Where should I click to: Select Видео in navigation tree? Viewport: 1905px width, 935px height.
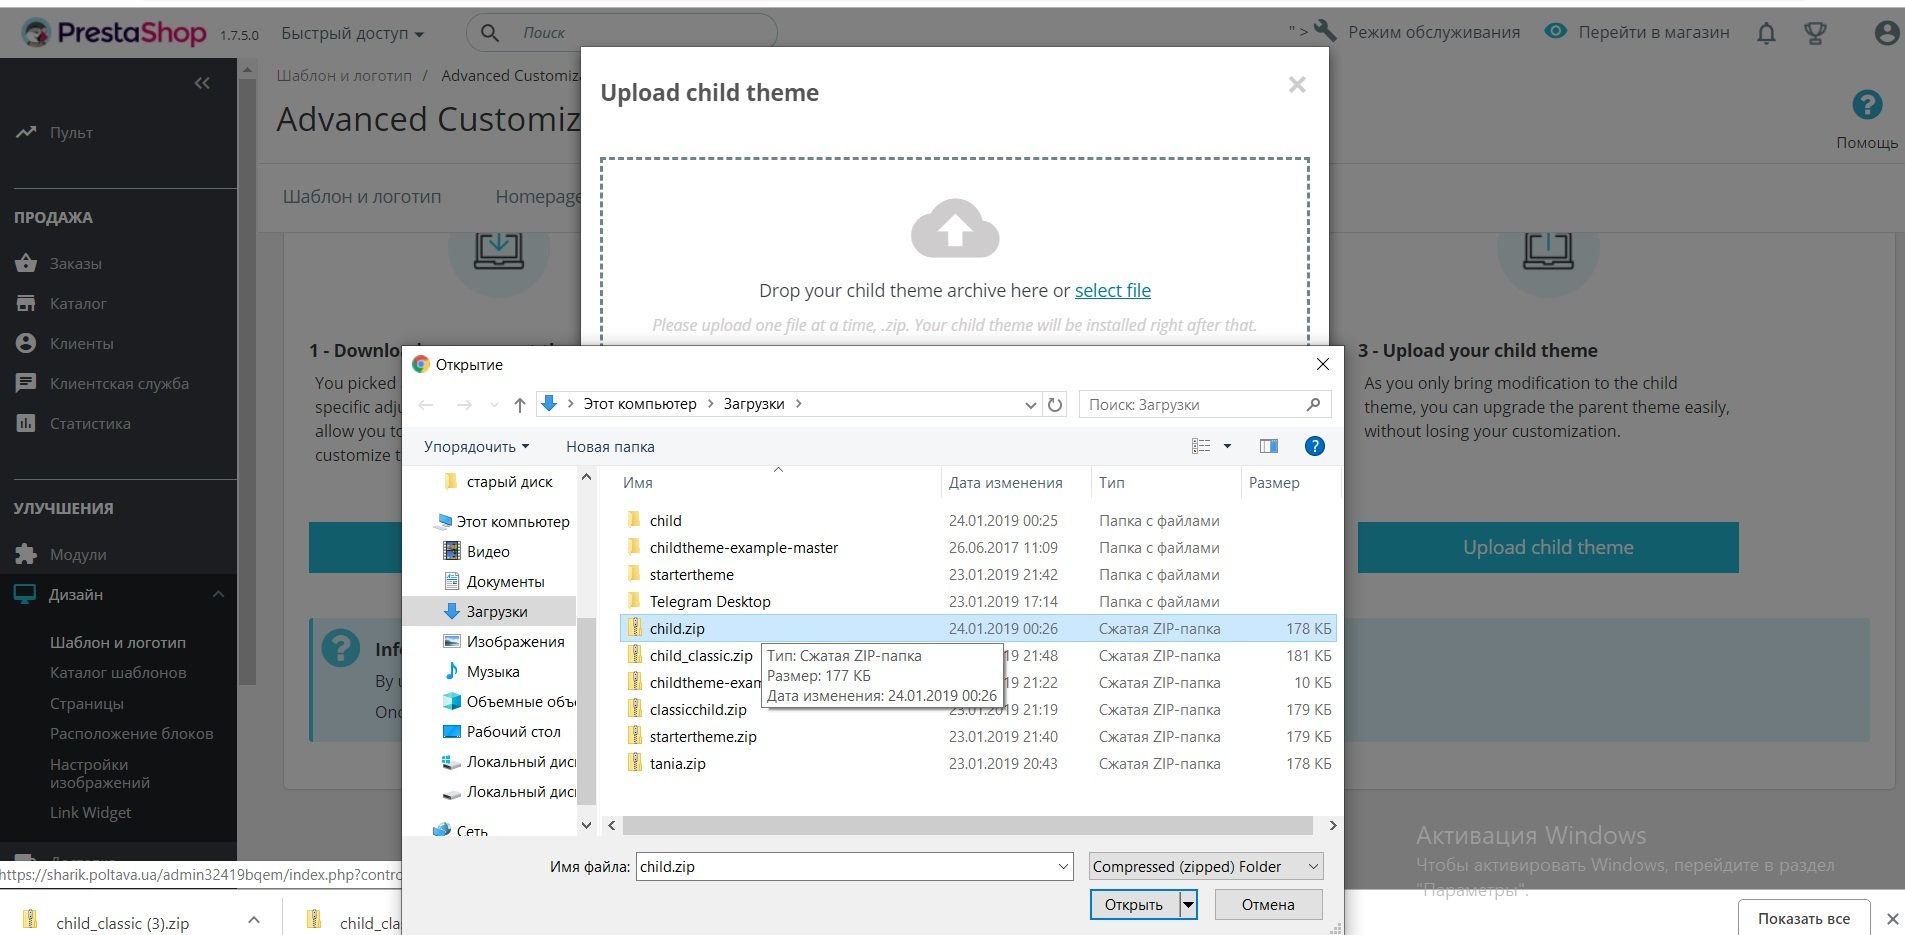tap(477, 551)
